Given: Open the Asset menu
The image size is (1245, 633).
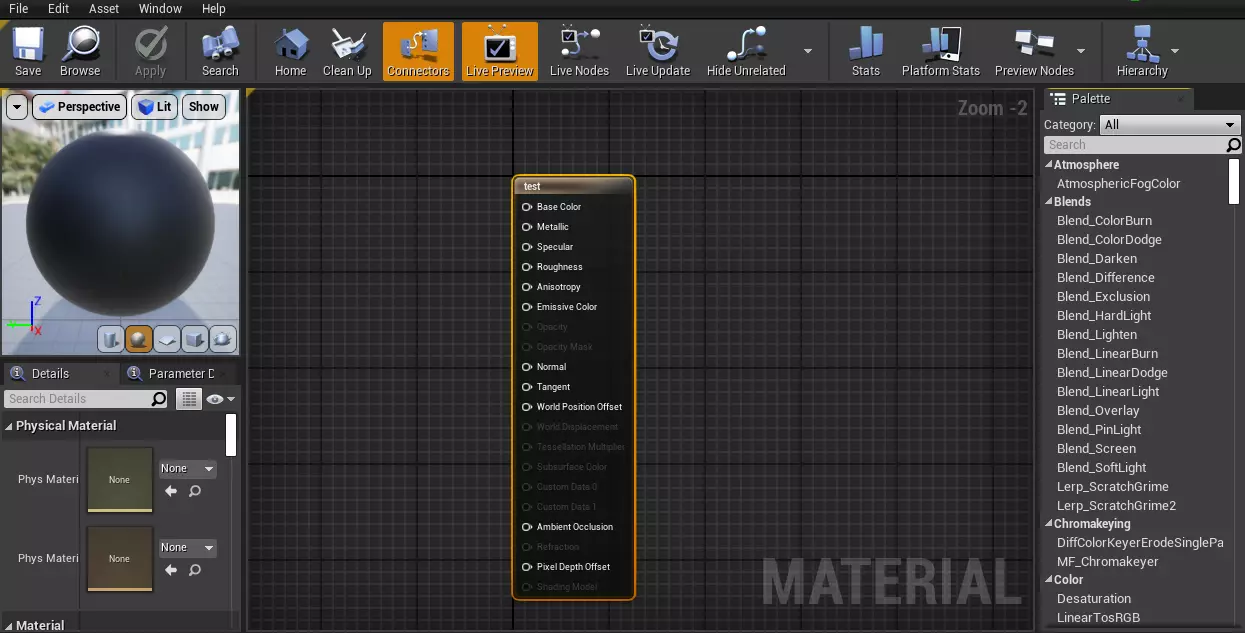Looking at the screenshot, I should 104,8.
